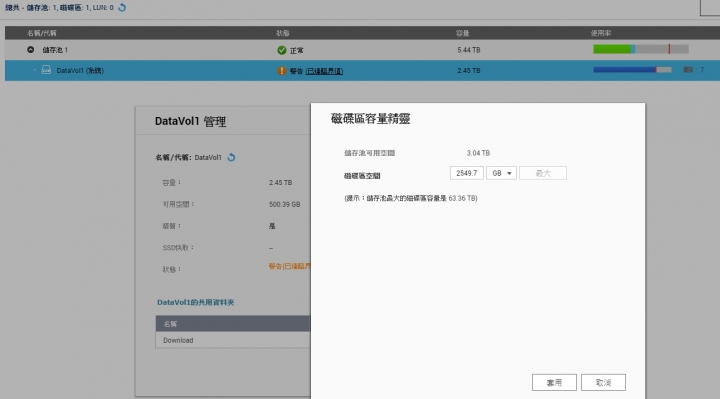Select the DataVol1 (系統) row
This screenshot has width=720, height=399.
[362, 70]
